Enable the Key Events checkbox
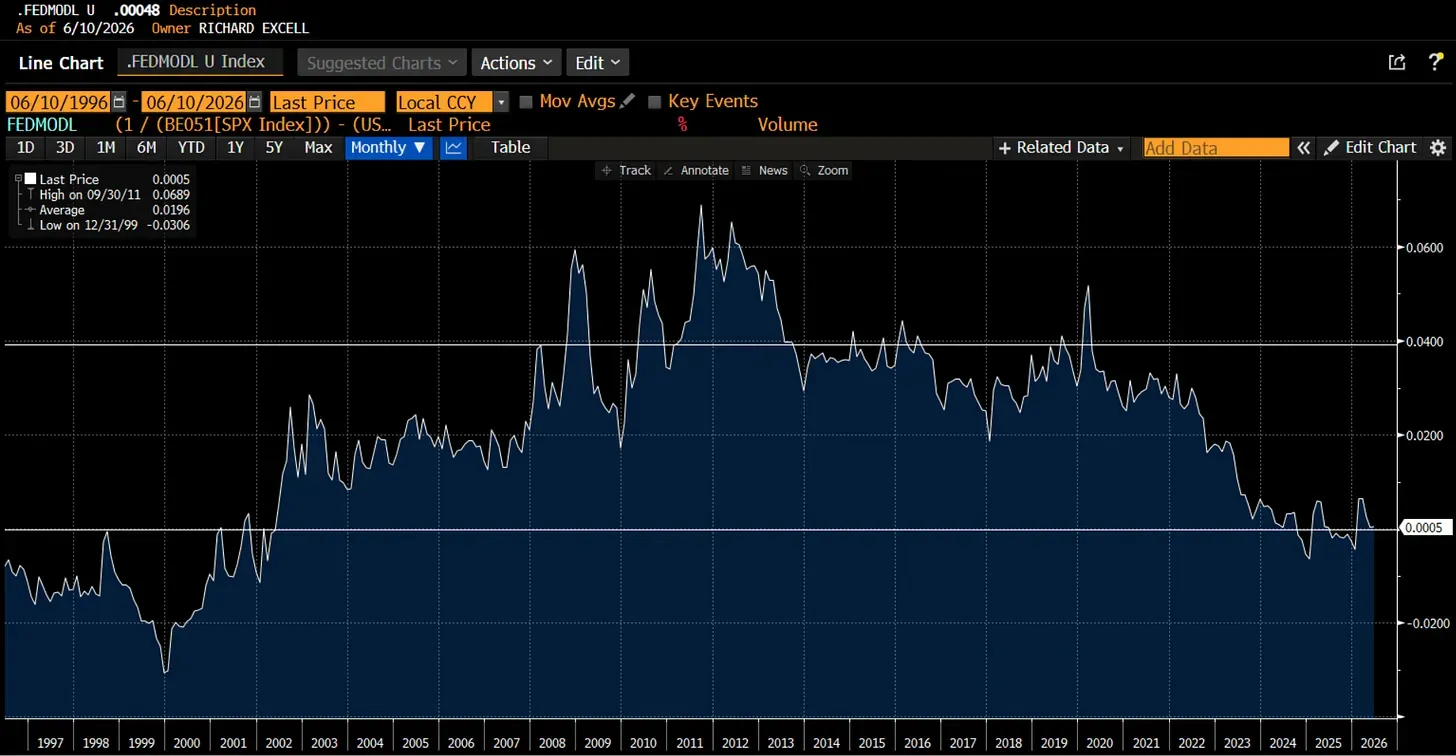This screenshot has width=1456, height=756. (655, 102)
